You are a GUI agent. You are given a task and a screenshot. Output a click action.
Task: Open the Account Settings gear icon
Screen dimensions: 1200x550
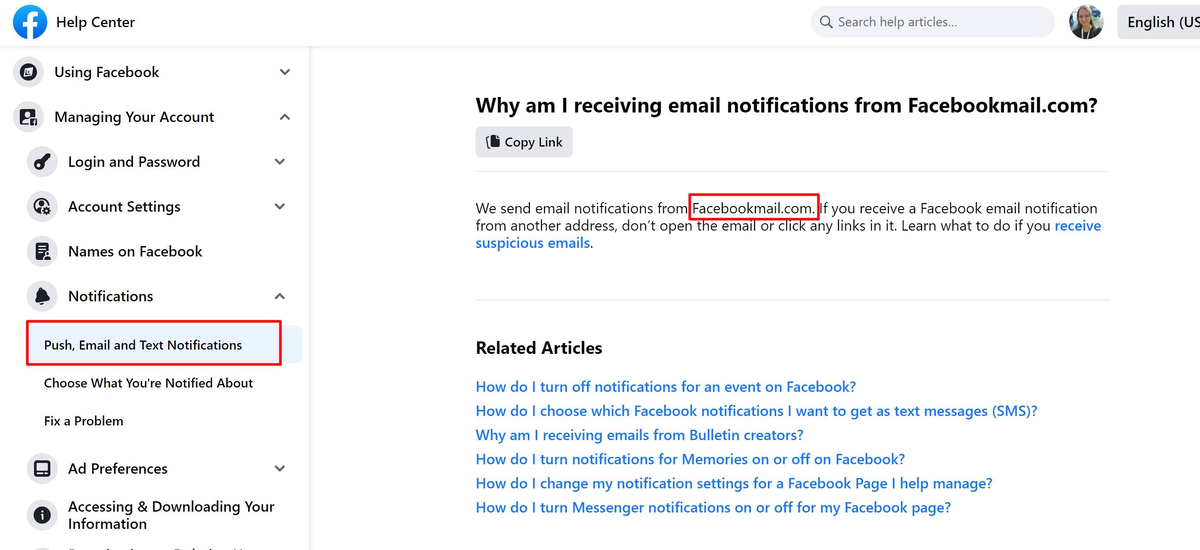(x=42, y=207)
